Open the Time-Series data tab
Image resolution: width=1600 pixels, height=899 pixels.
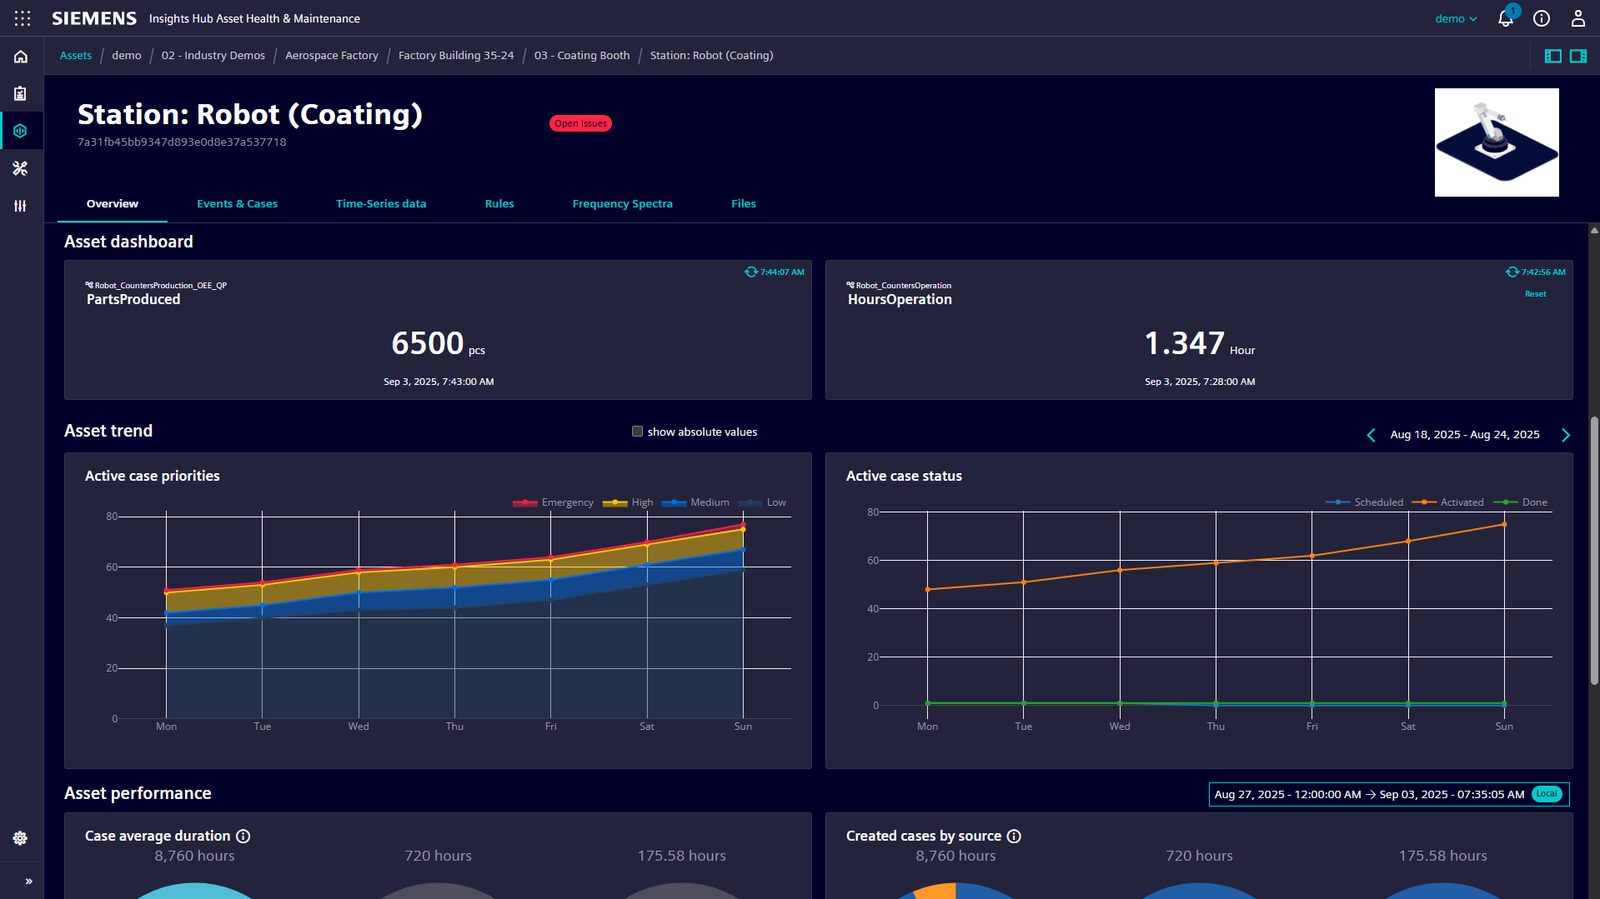pyautogui.click(x=381, y=204)
